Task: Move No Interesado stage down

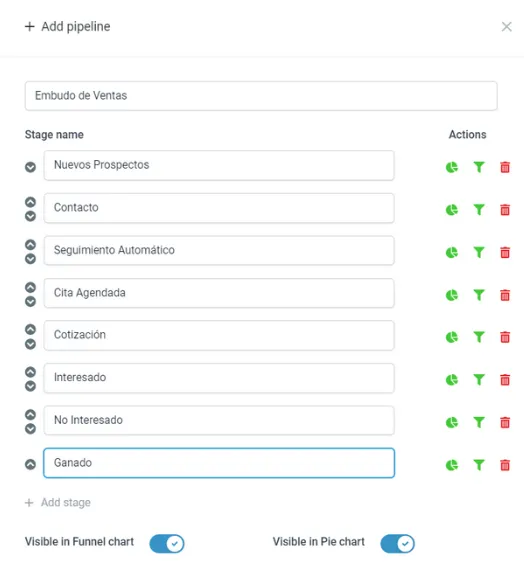Action: (x=31, y=429)
